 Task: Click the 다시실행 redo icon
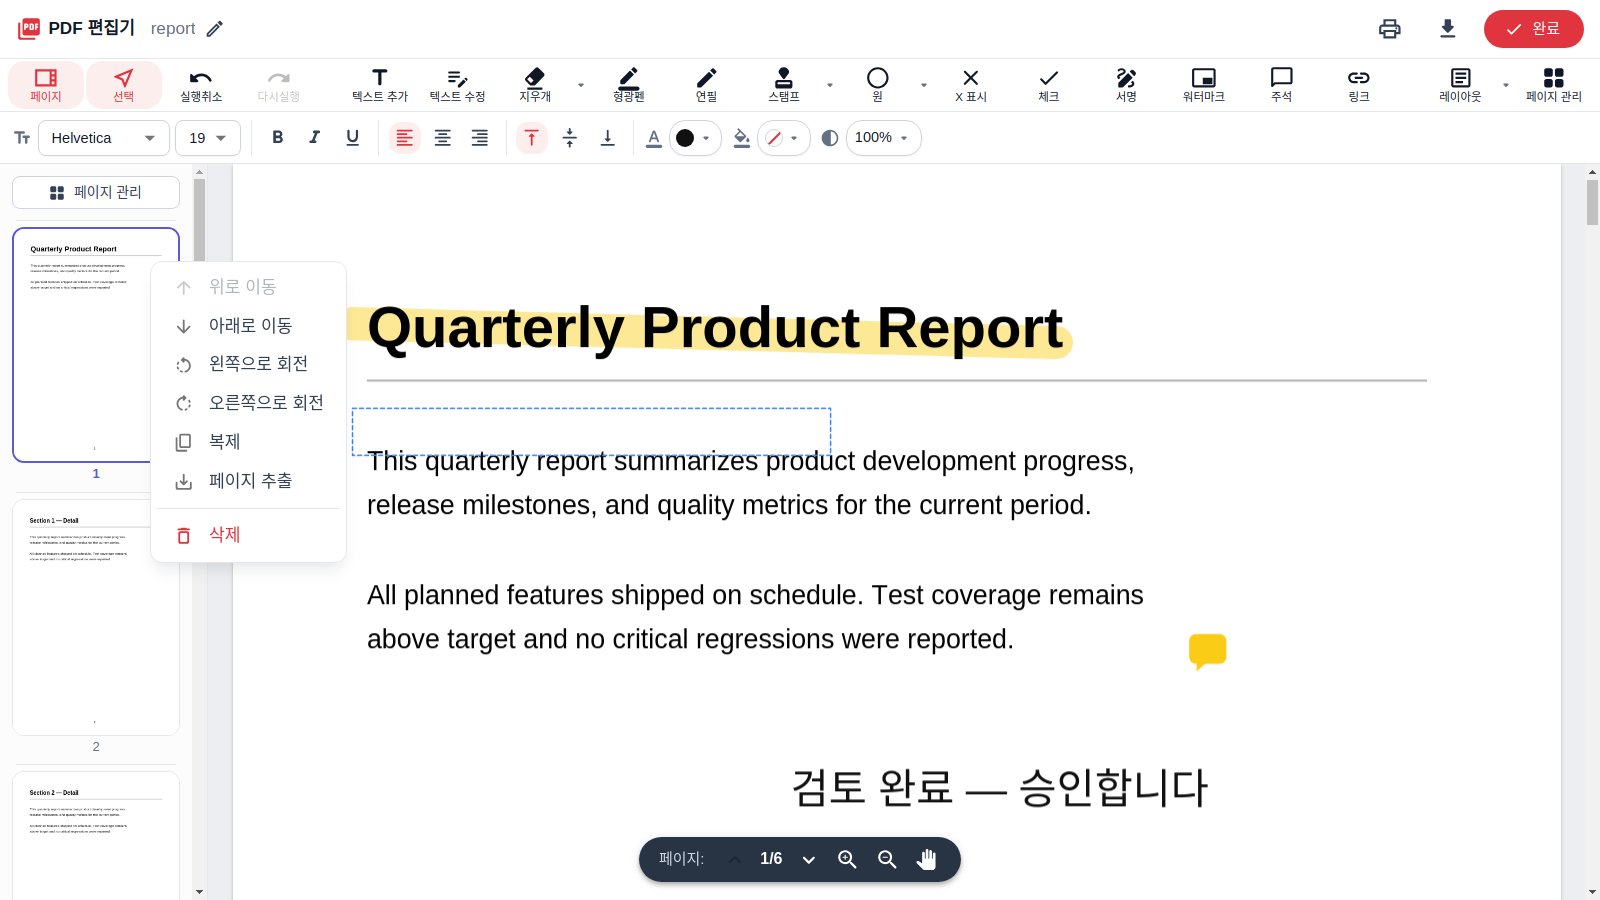[279, 85]
